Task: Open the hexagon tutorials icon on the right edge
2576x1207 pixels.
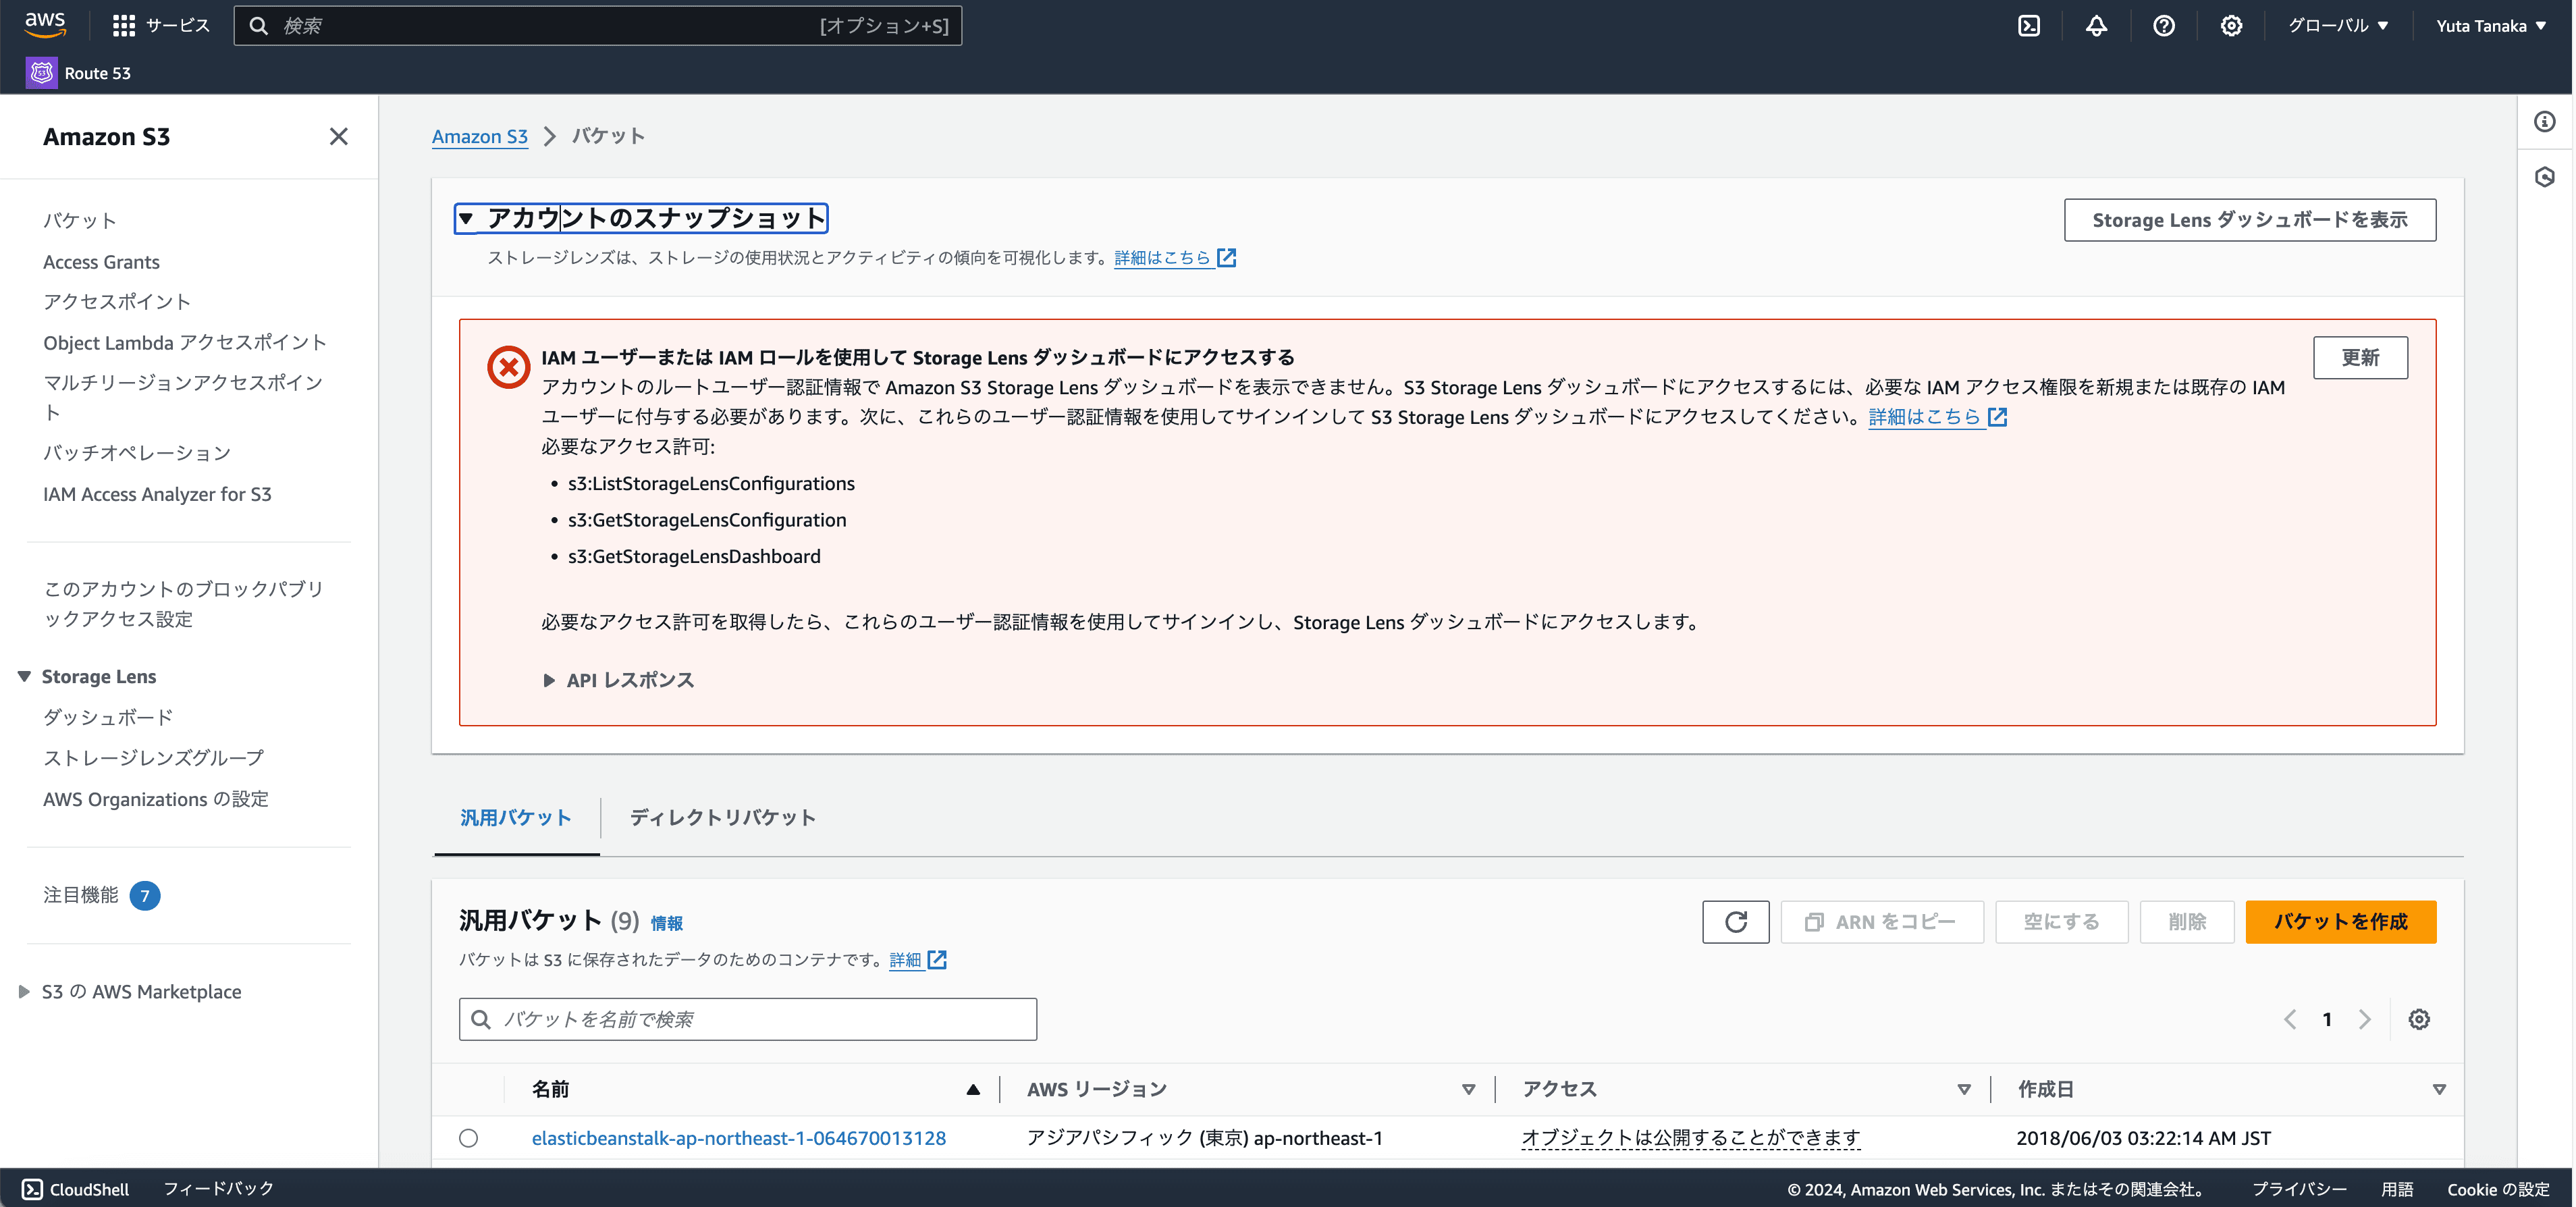Action: tap(2545, 177)
